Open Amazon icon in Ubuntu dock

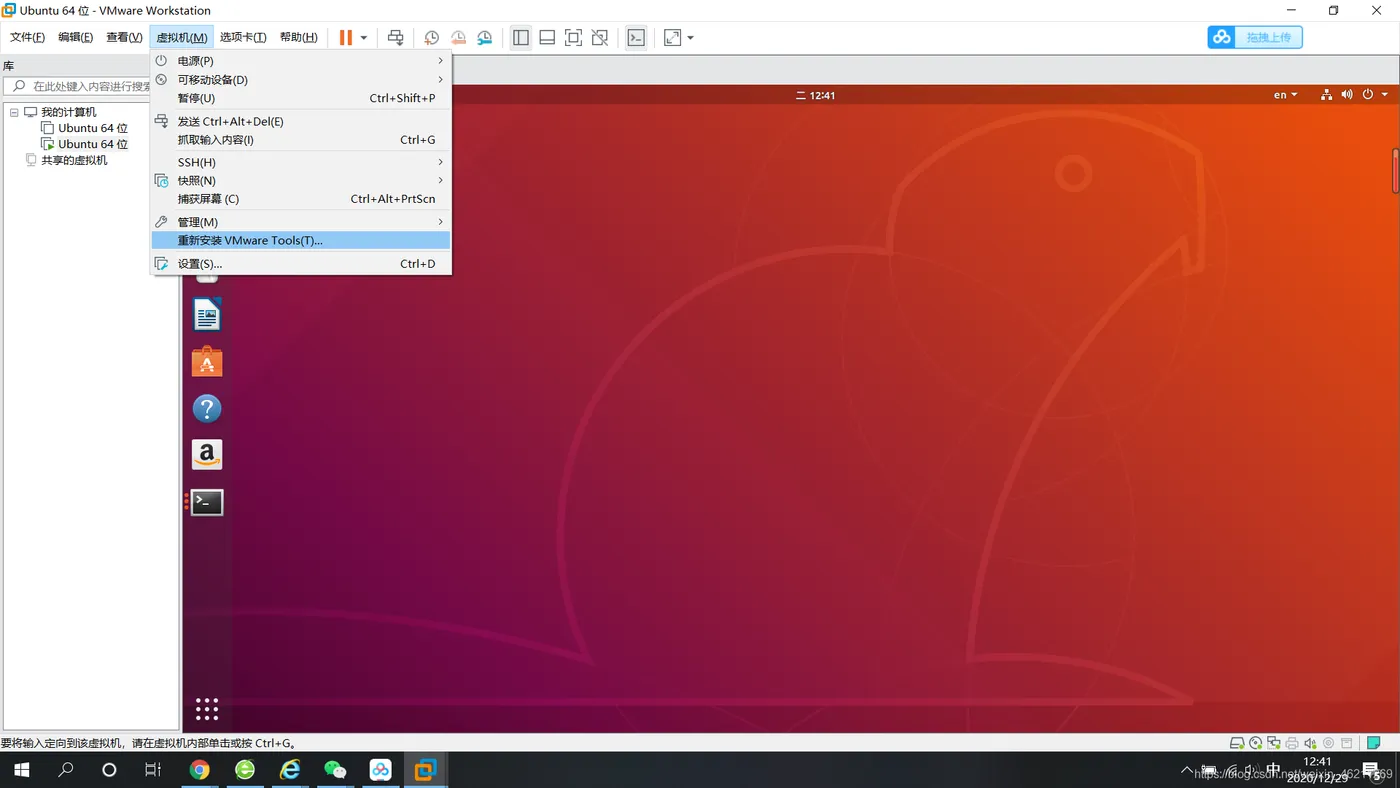coord(207,455)
